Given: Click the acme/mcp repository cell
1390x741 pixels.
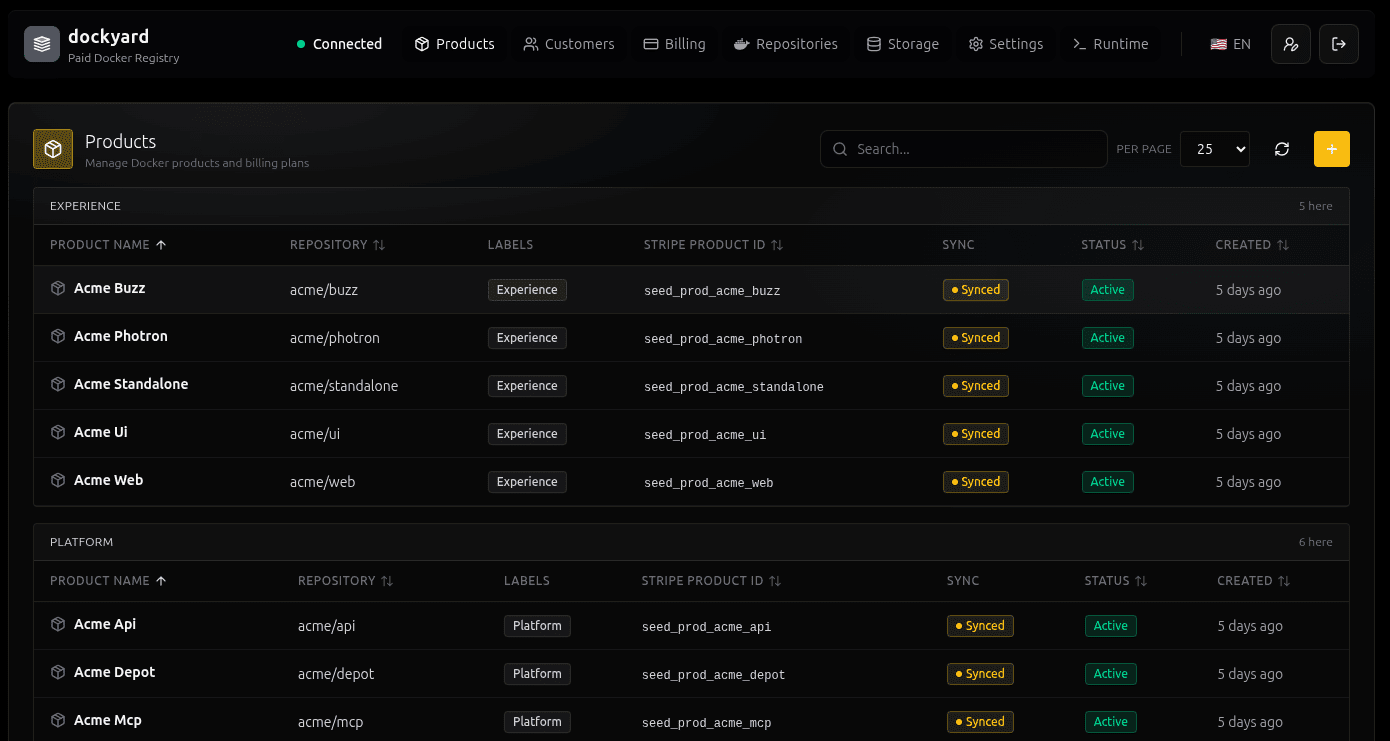Looking at the screenshot, I should click(331, 722).
